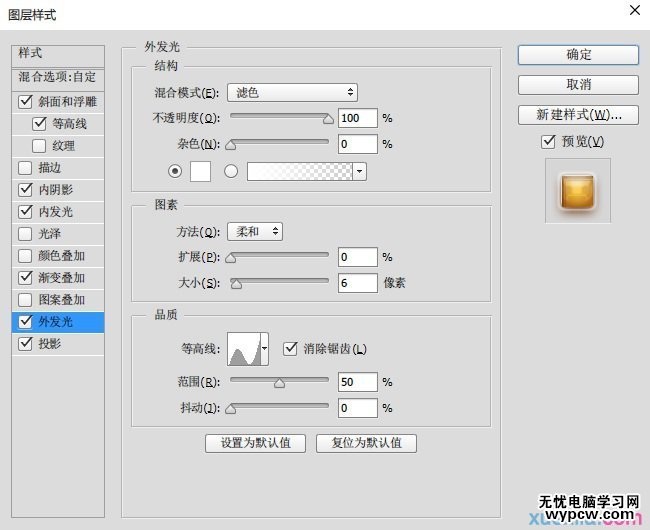Click the 确定 button
This screenshot has width=650, height=530.
click(x=578, y=55)
